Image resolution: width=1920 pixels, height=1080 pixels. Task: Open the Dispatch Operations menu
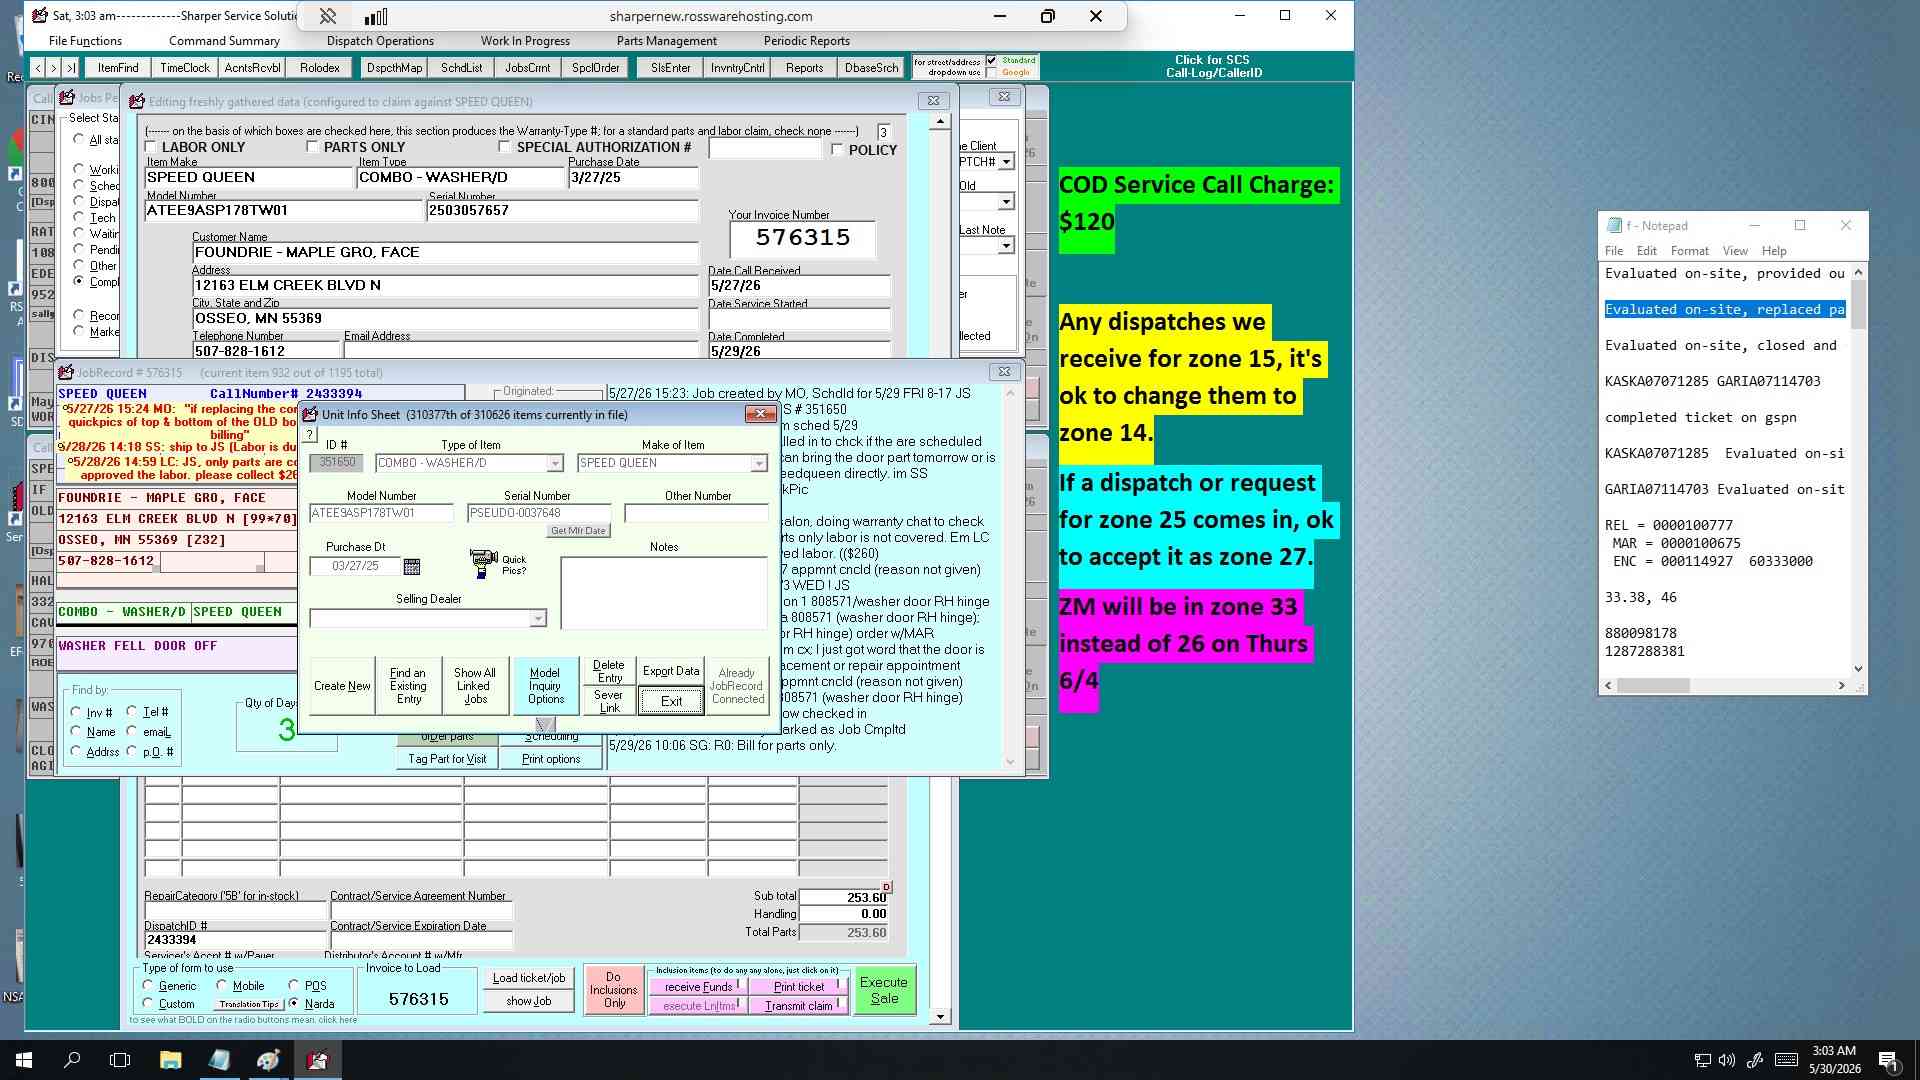(380, 41)
